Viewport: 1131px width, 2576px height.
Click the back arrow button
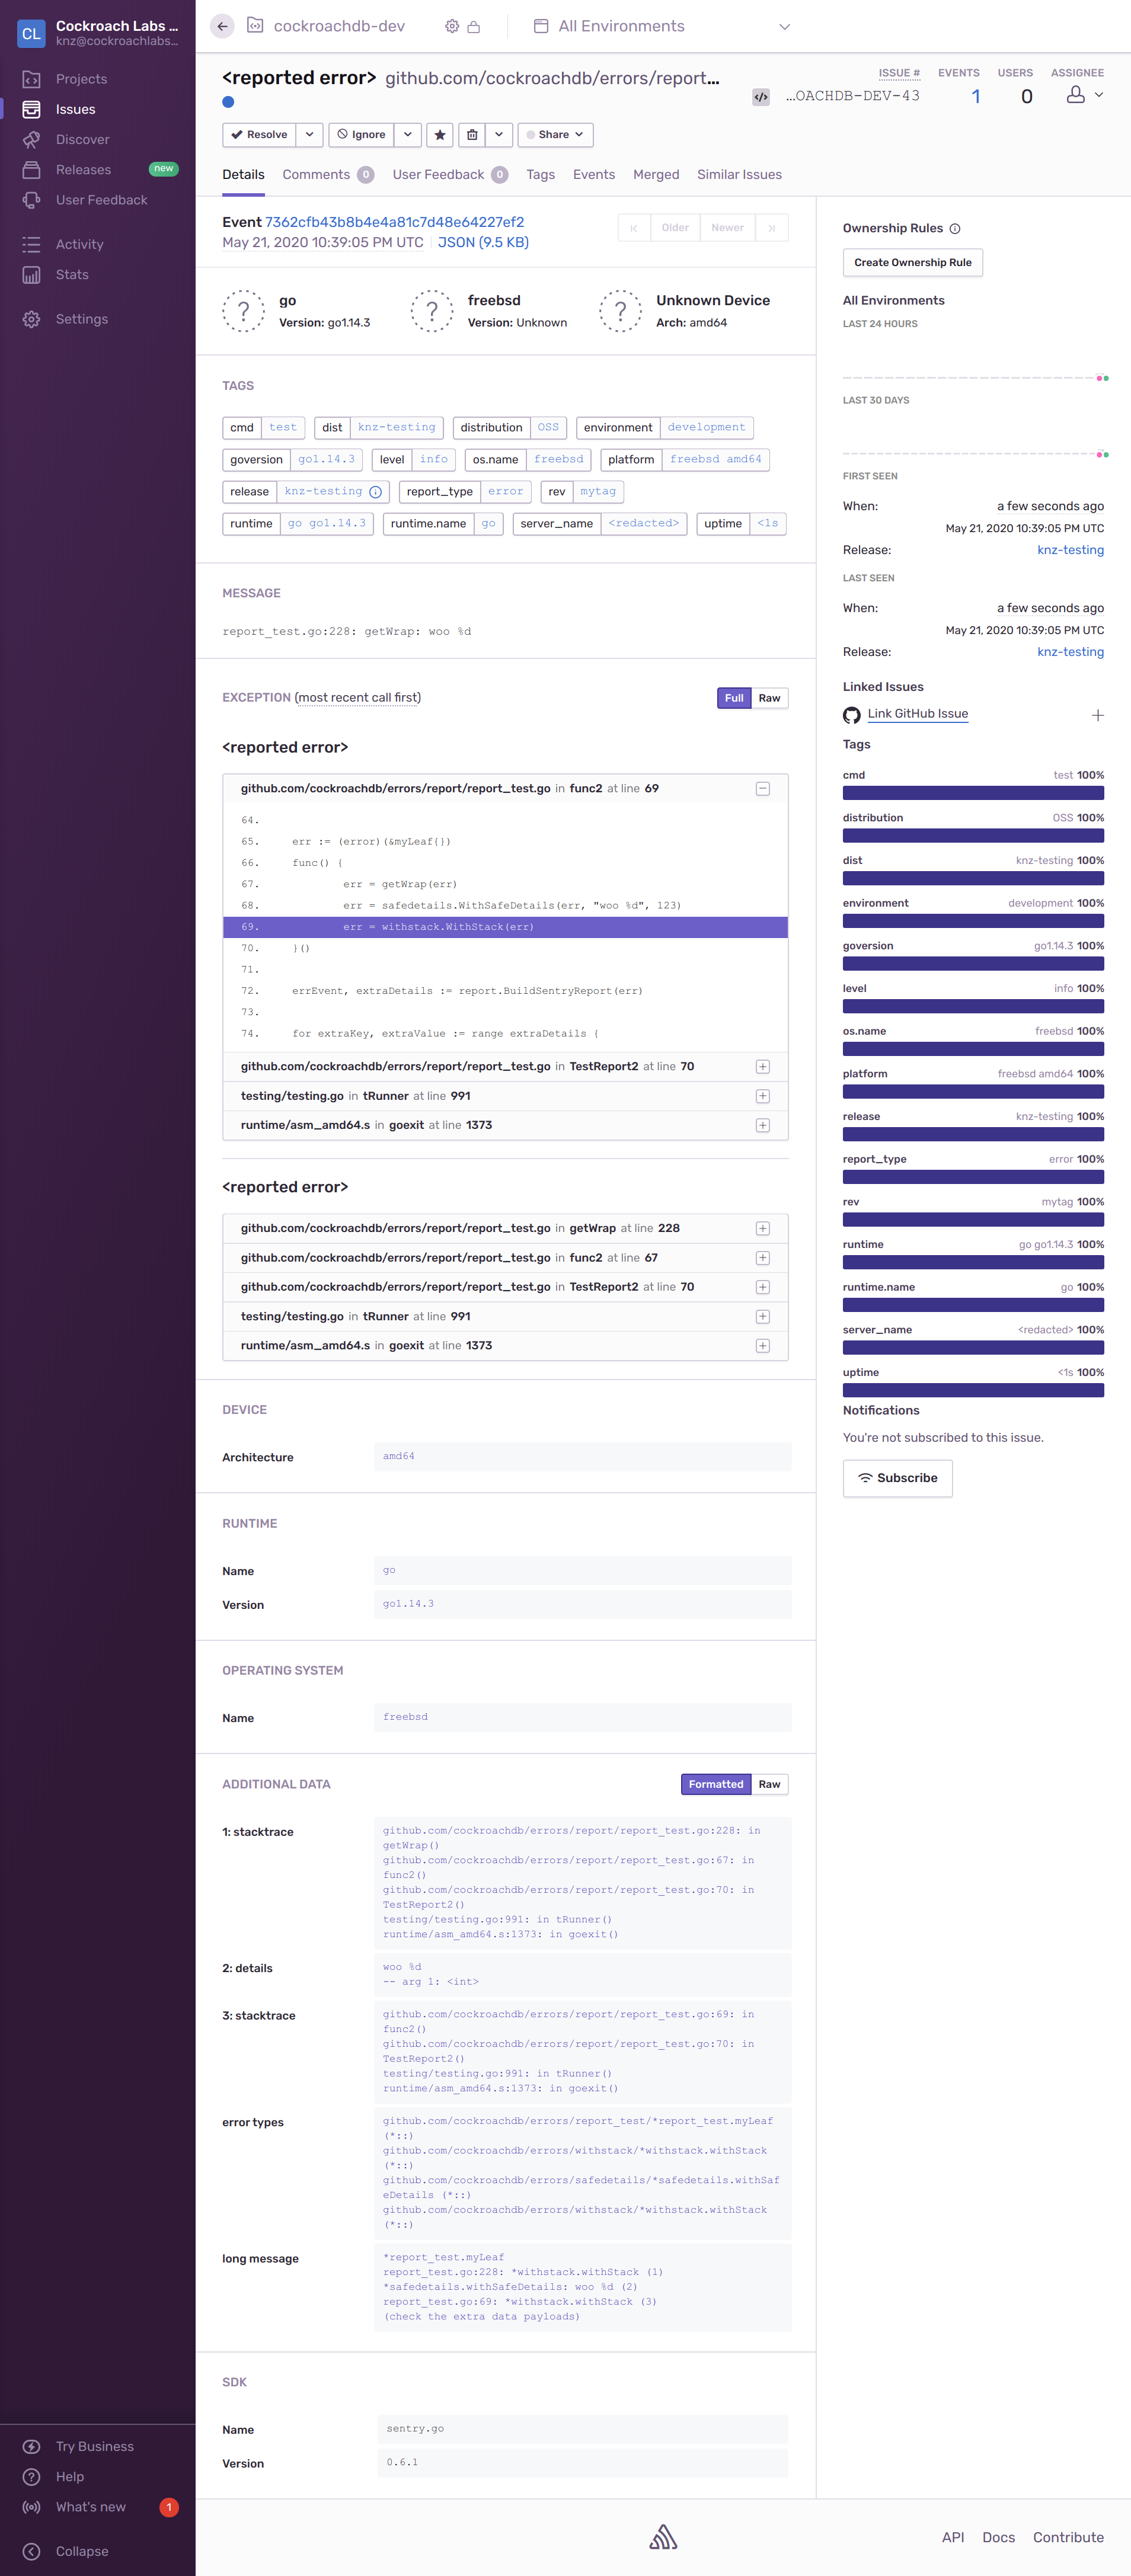(222, 26)
